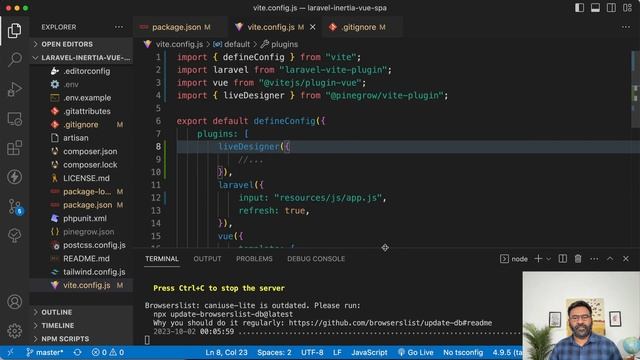The height and width of the screenshot is (360, 640).
Task: Open errors and warnings status item
Action: [108, 352]
